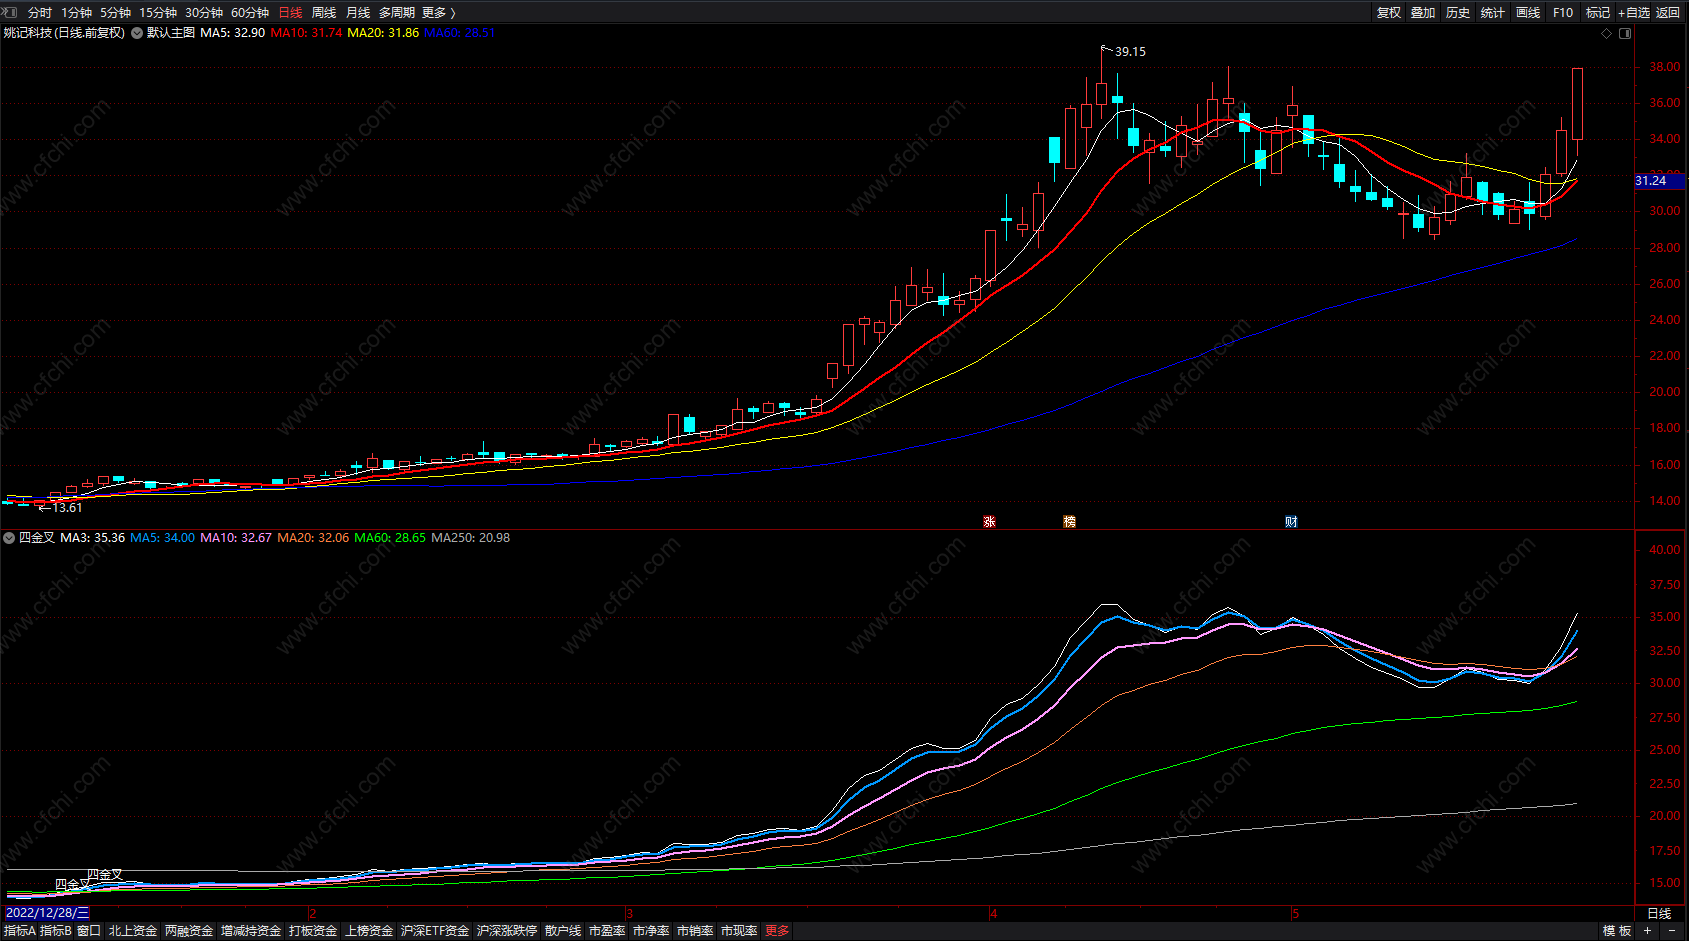
Task: Select 沪深涨跌停 indicator tab
Action: [x=507, y=931]
